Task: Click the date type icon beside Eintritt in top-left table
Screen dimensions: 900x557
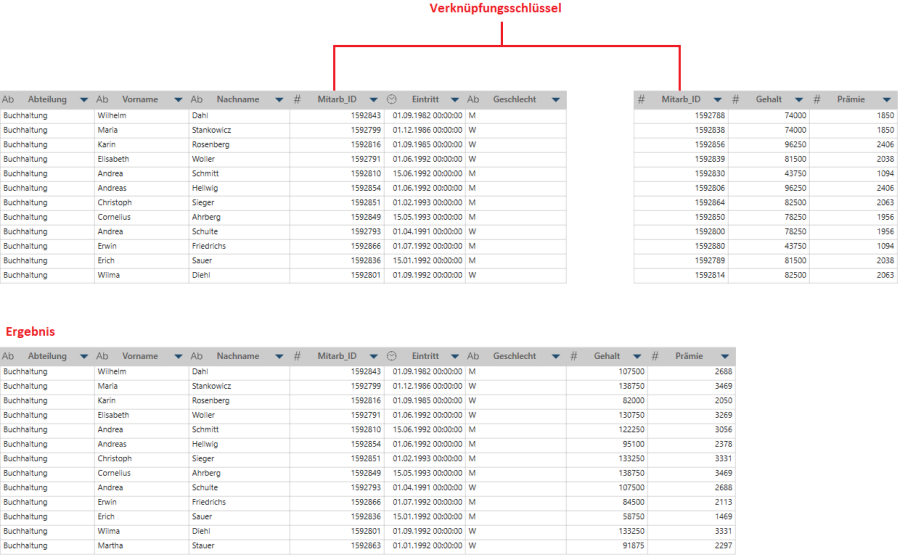Action: [392, 100]
